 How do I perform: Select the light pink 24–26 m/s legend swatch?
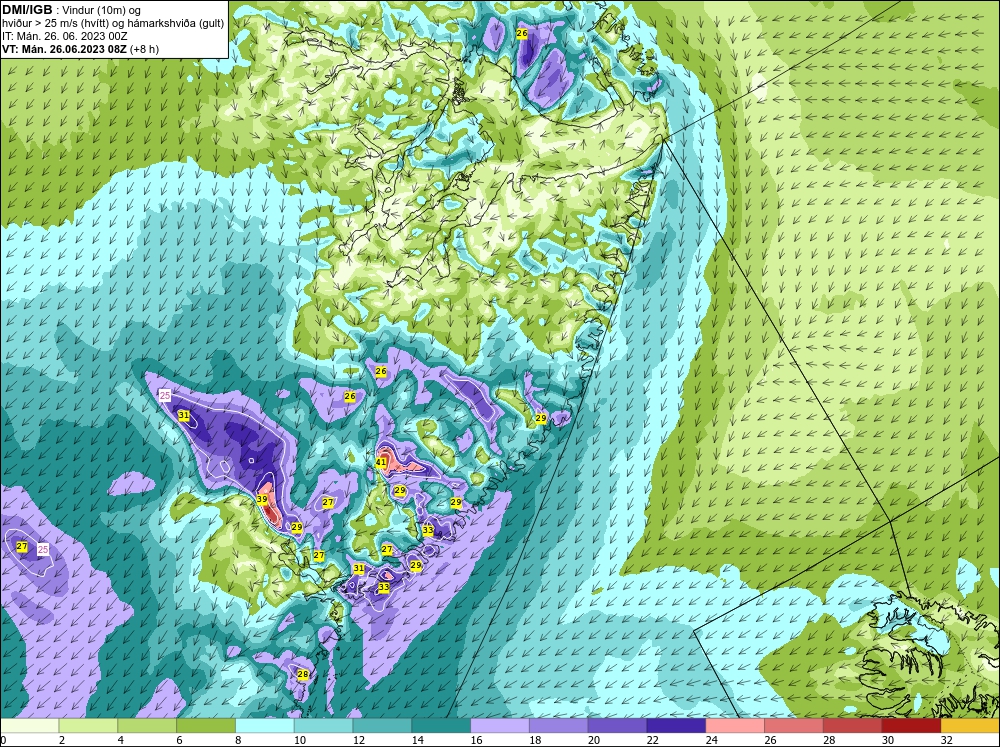coord(735,726)
